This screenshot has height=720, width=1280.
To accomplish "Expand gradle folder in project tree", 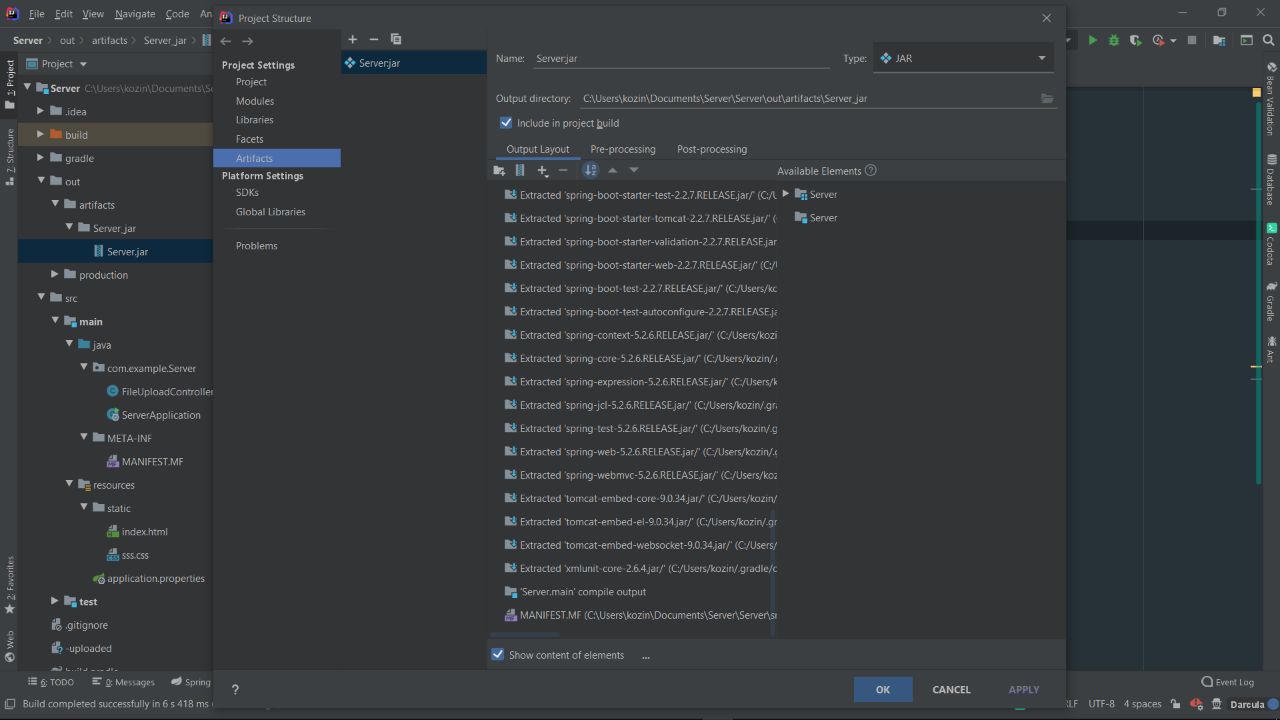I will click(x=41, y=158).
